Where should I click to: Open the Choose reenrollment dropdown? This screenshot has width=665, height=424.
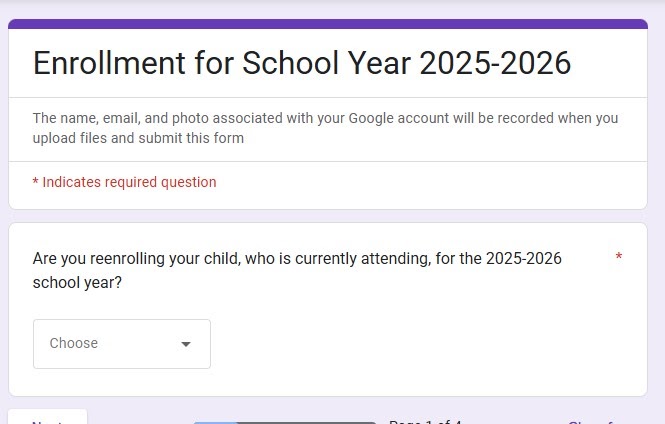(121, 343)
